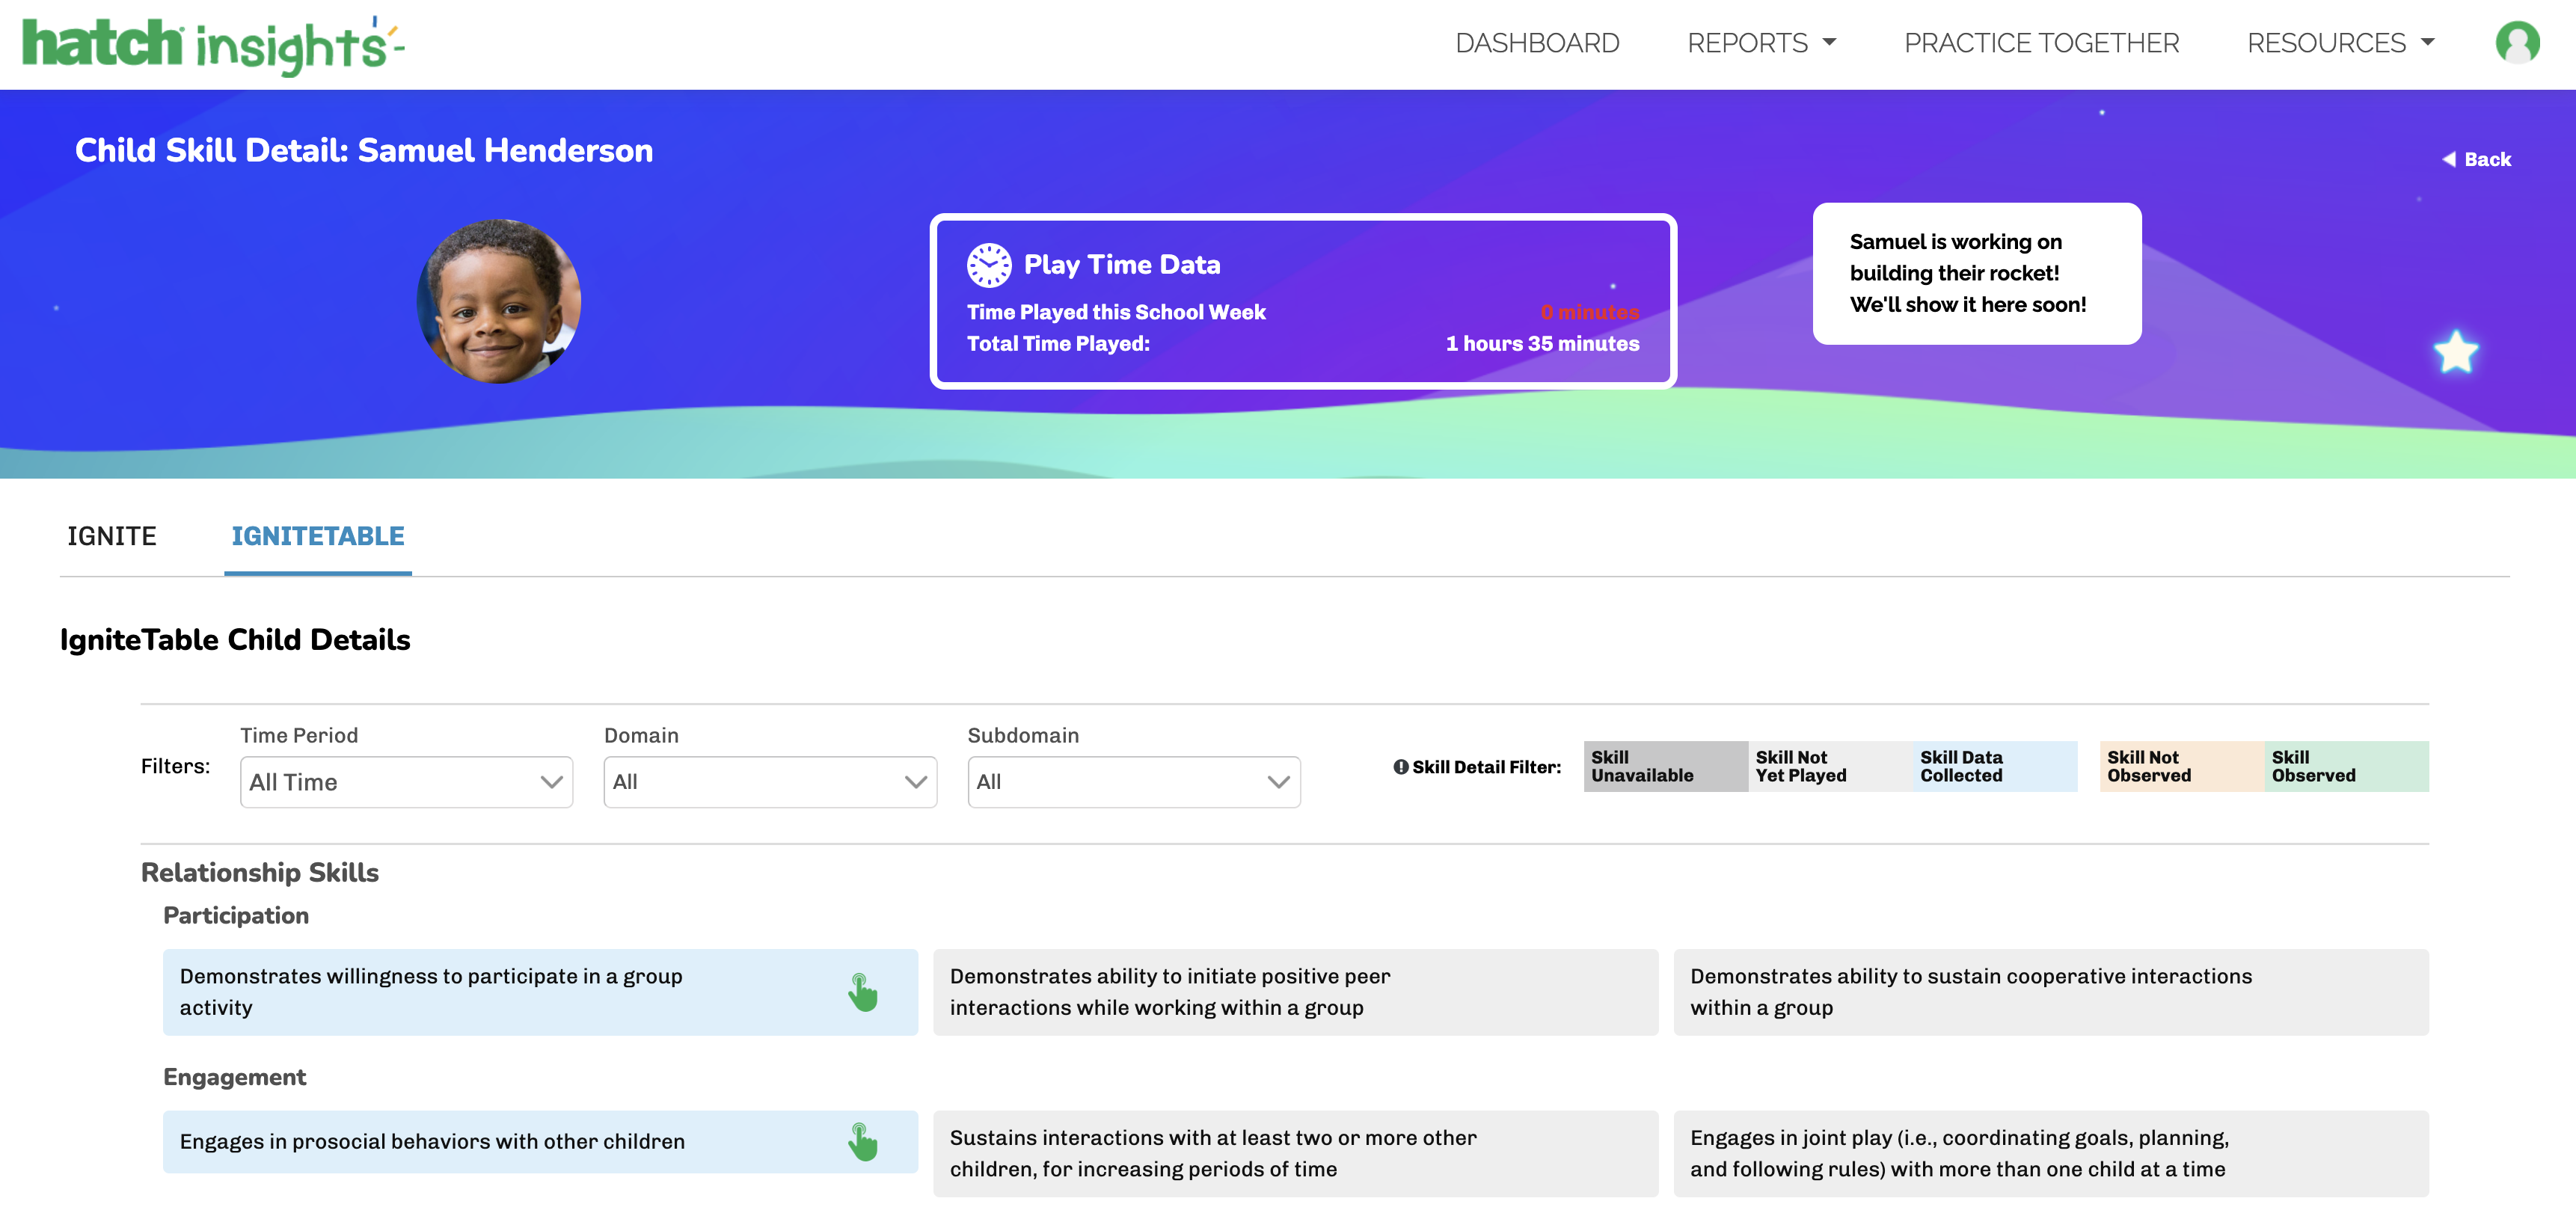Click the Back arrow icon
Screen dimensions: 2576x1216
[x=2449, y=160]
